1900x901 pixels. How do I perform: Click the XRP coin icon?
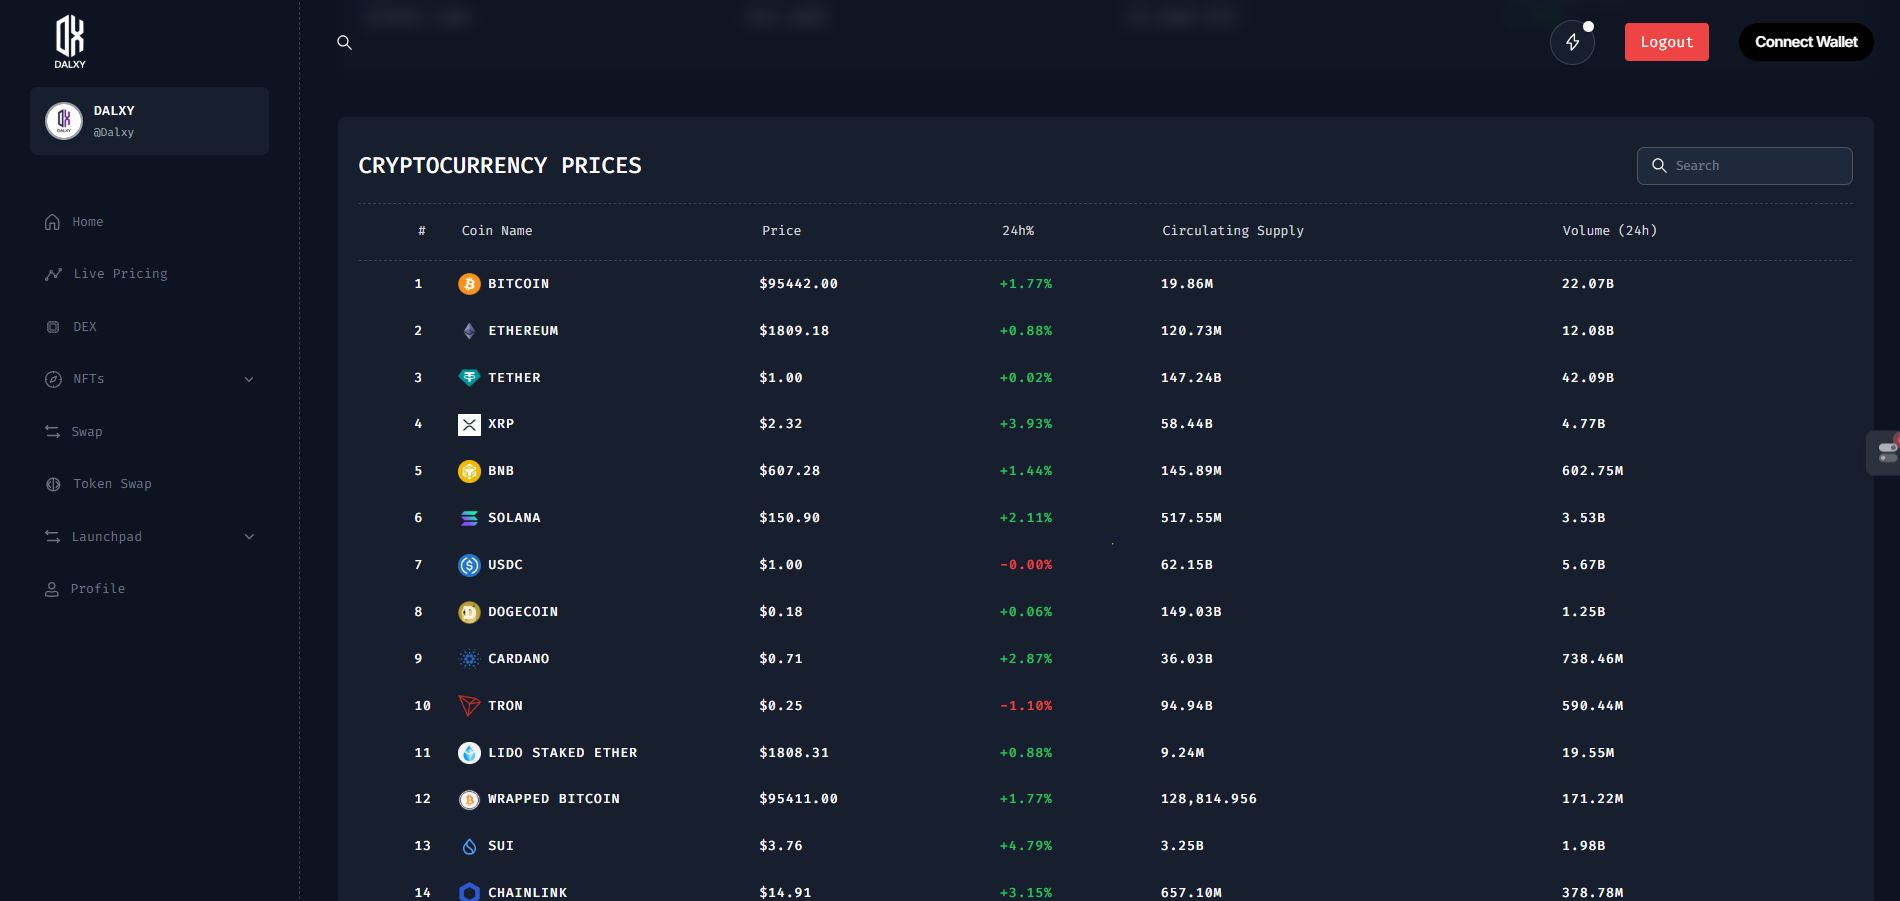pyautogui.click(x=469, y=425)
